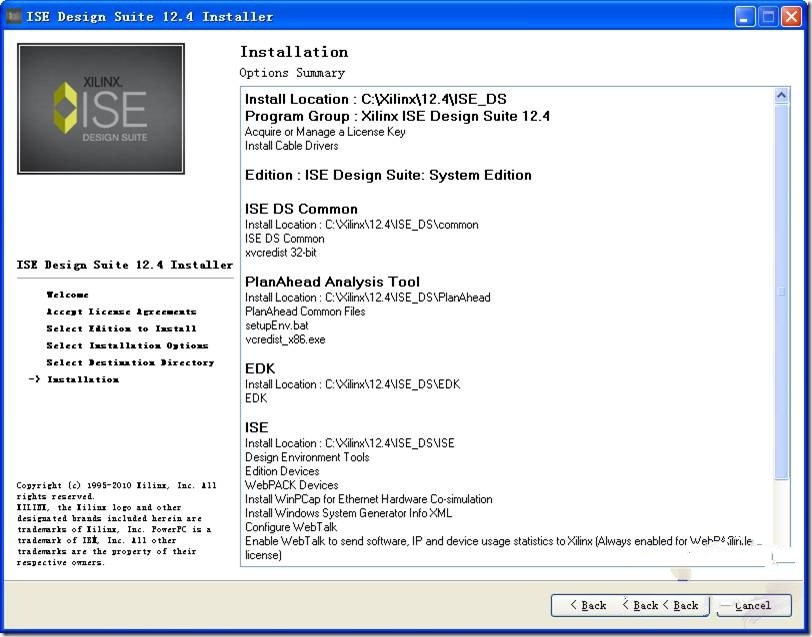Click the Accept License Agreements step
This screenshot has width=812, height=637.
click(121, 312)
